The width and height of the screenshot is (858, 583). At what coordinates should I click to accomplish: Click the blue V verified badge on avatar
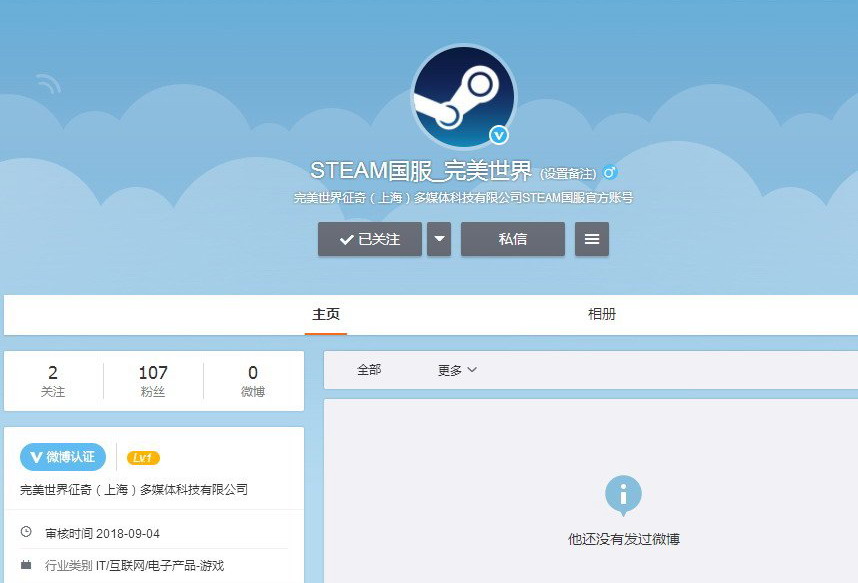point(498,135)
